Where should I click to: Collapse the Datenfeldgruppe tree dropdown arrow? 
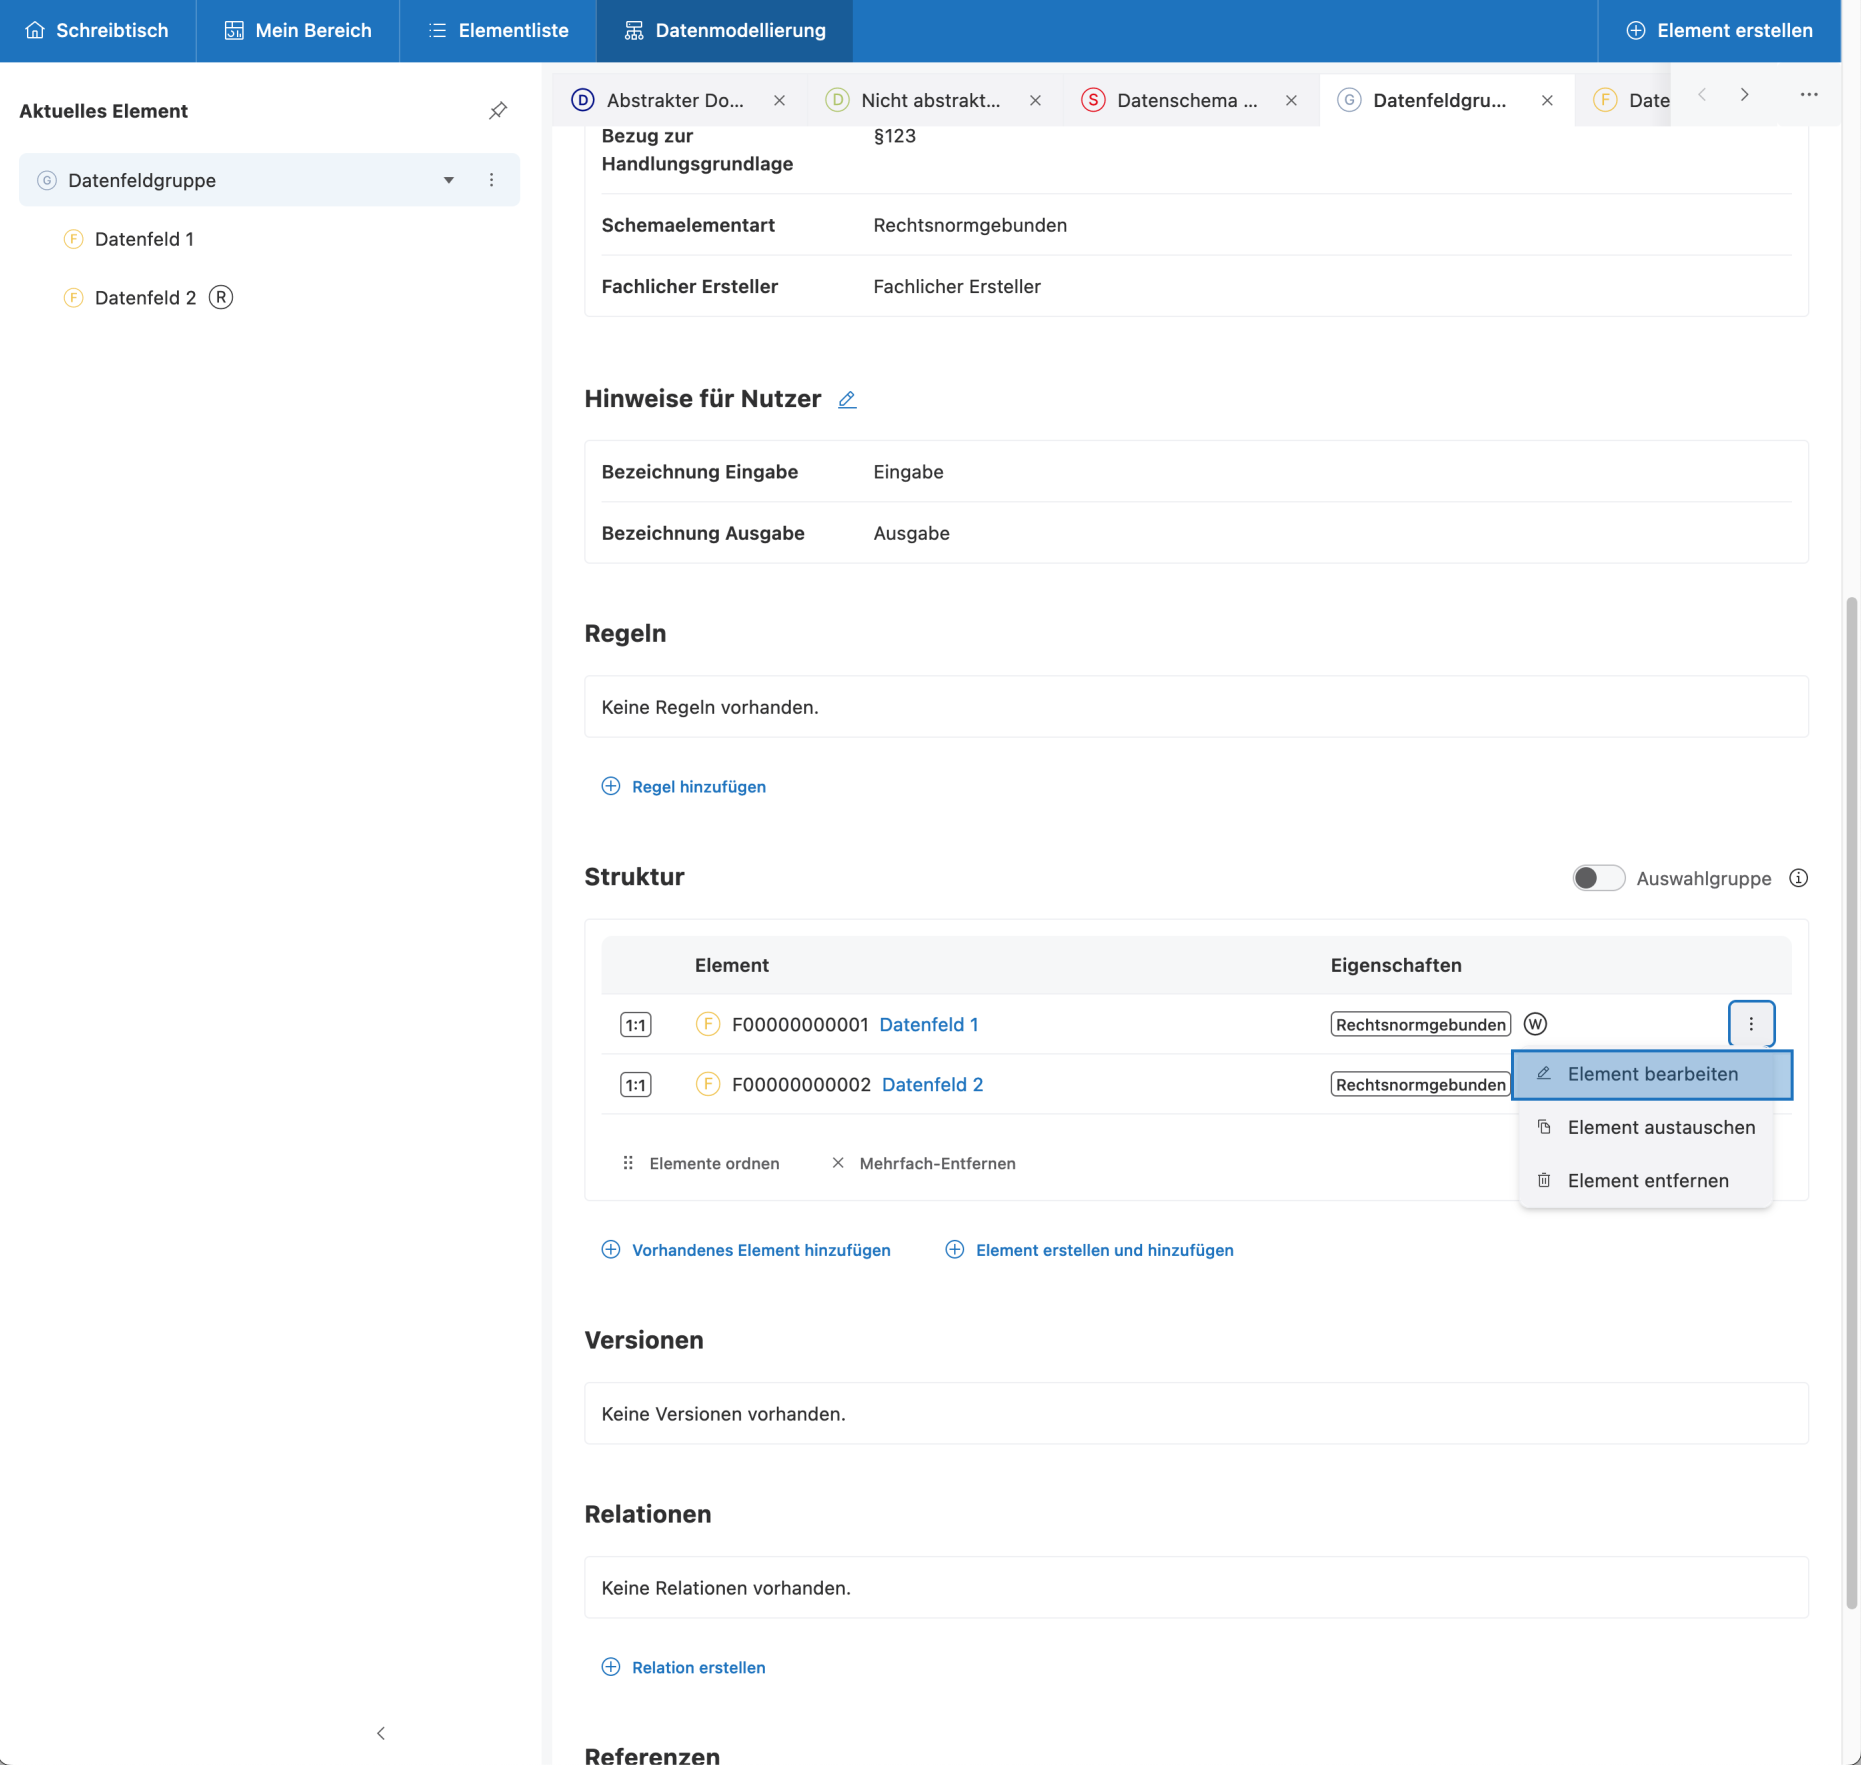tap(449, 180)
